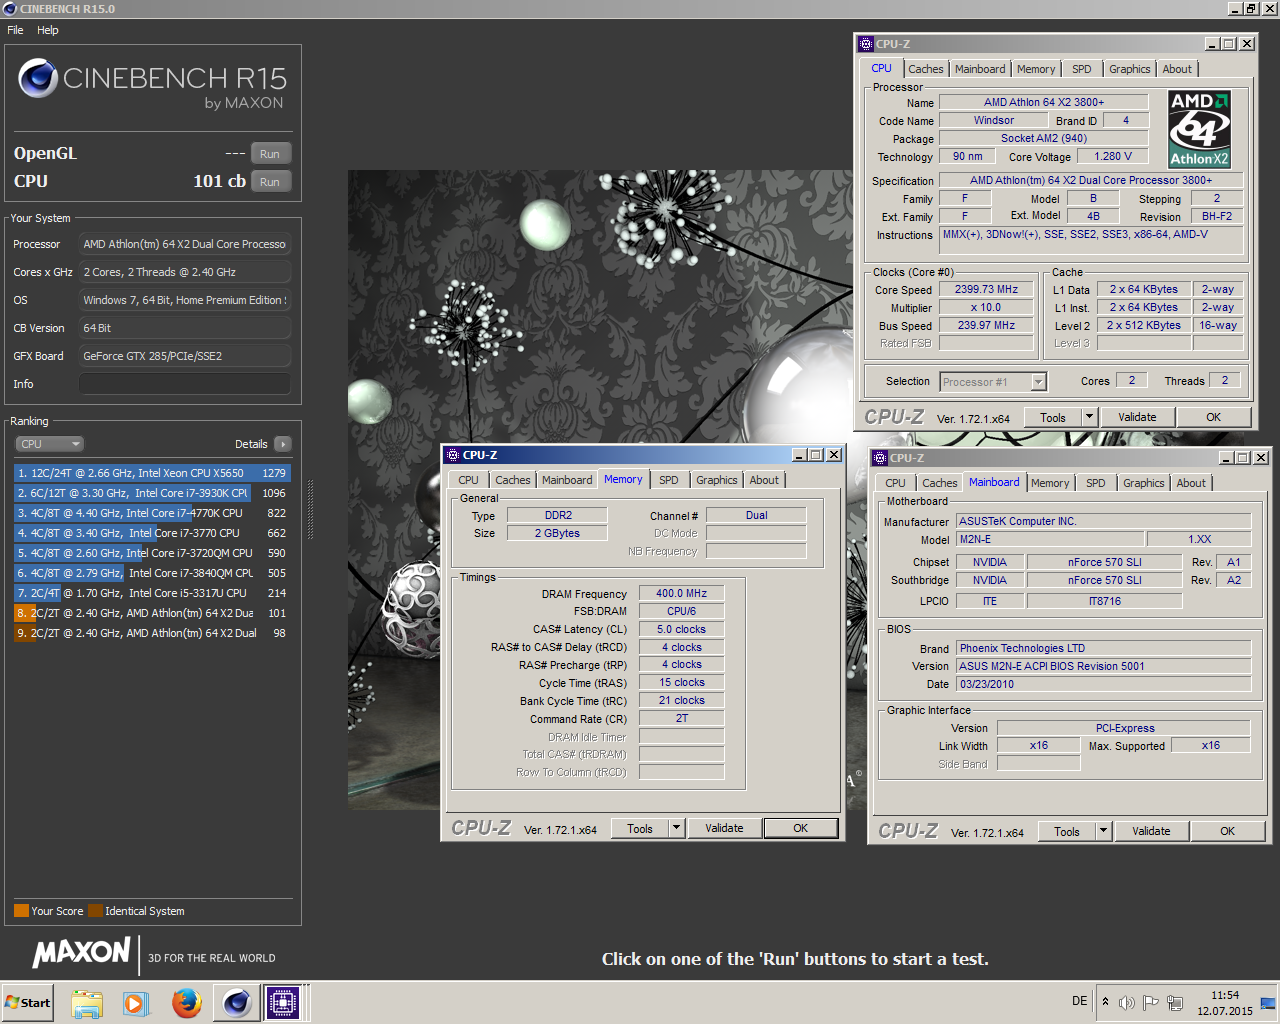1280x1024 pixels.
Task: Click the CPU-Z taskbar icon
Action: click(x=283, y=1003)
